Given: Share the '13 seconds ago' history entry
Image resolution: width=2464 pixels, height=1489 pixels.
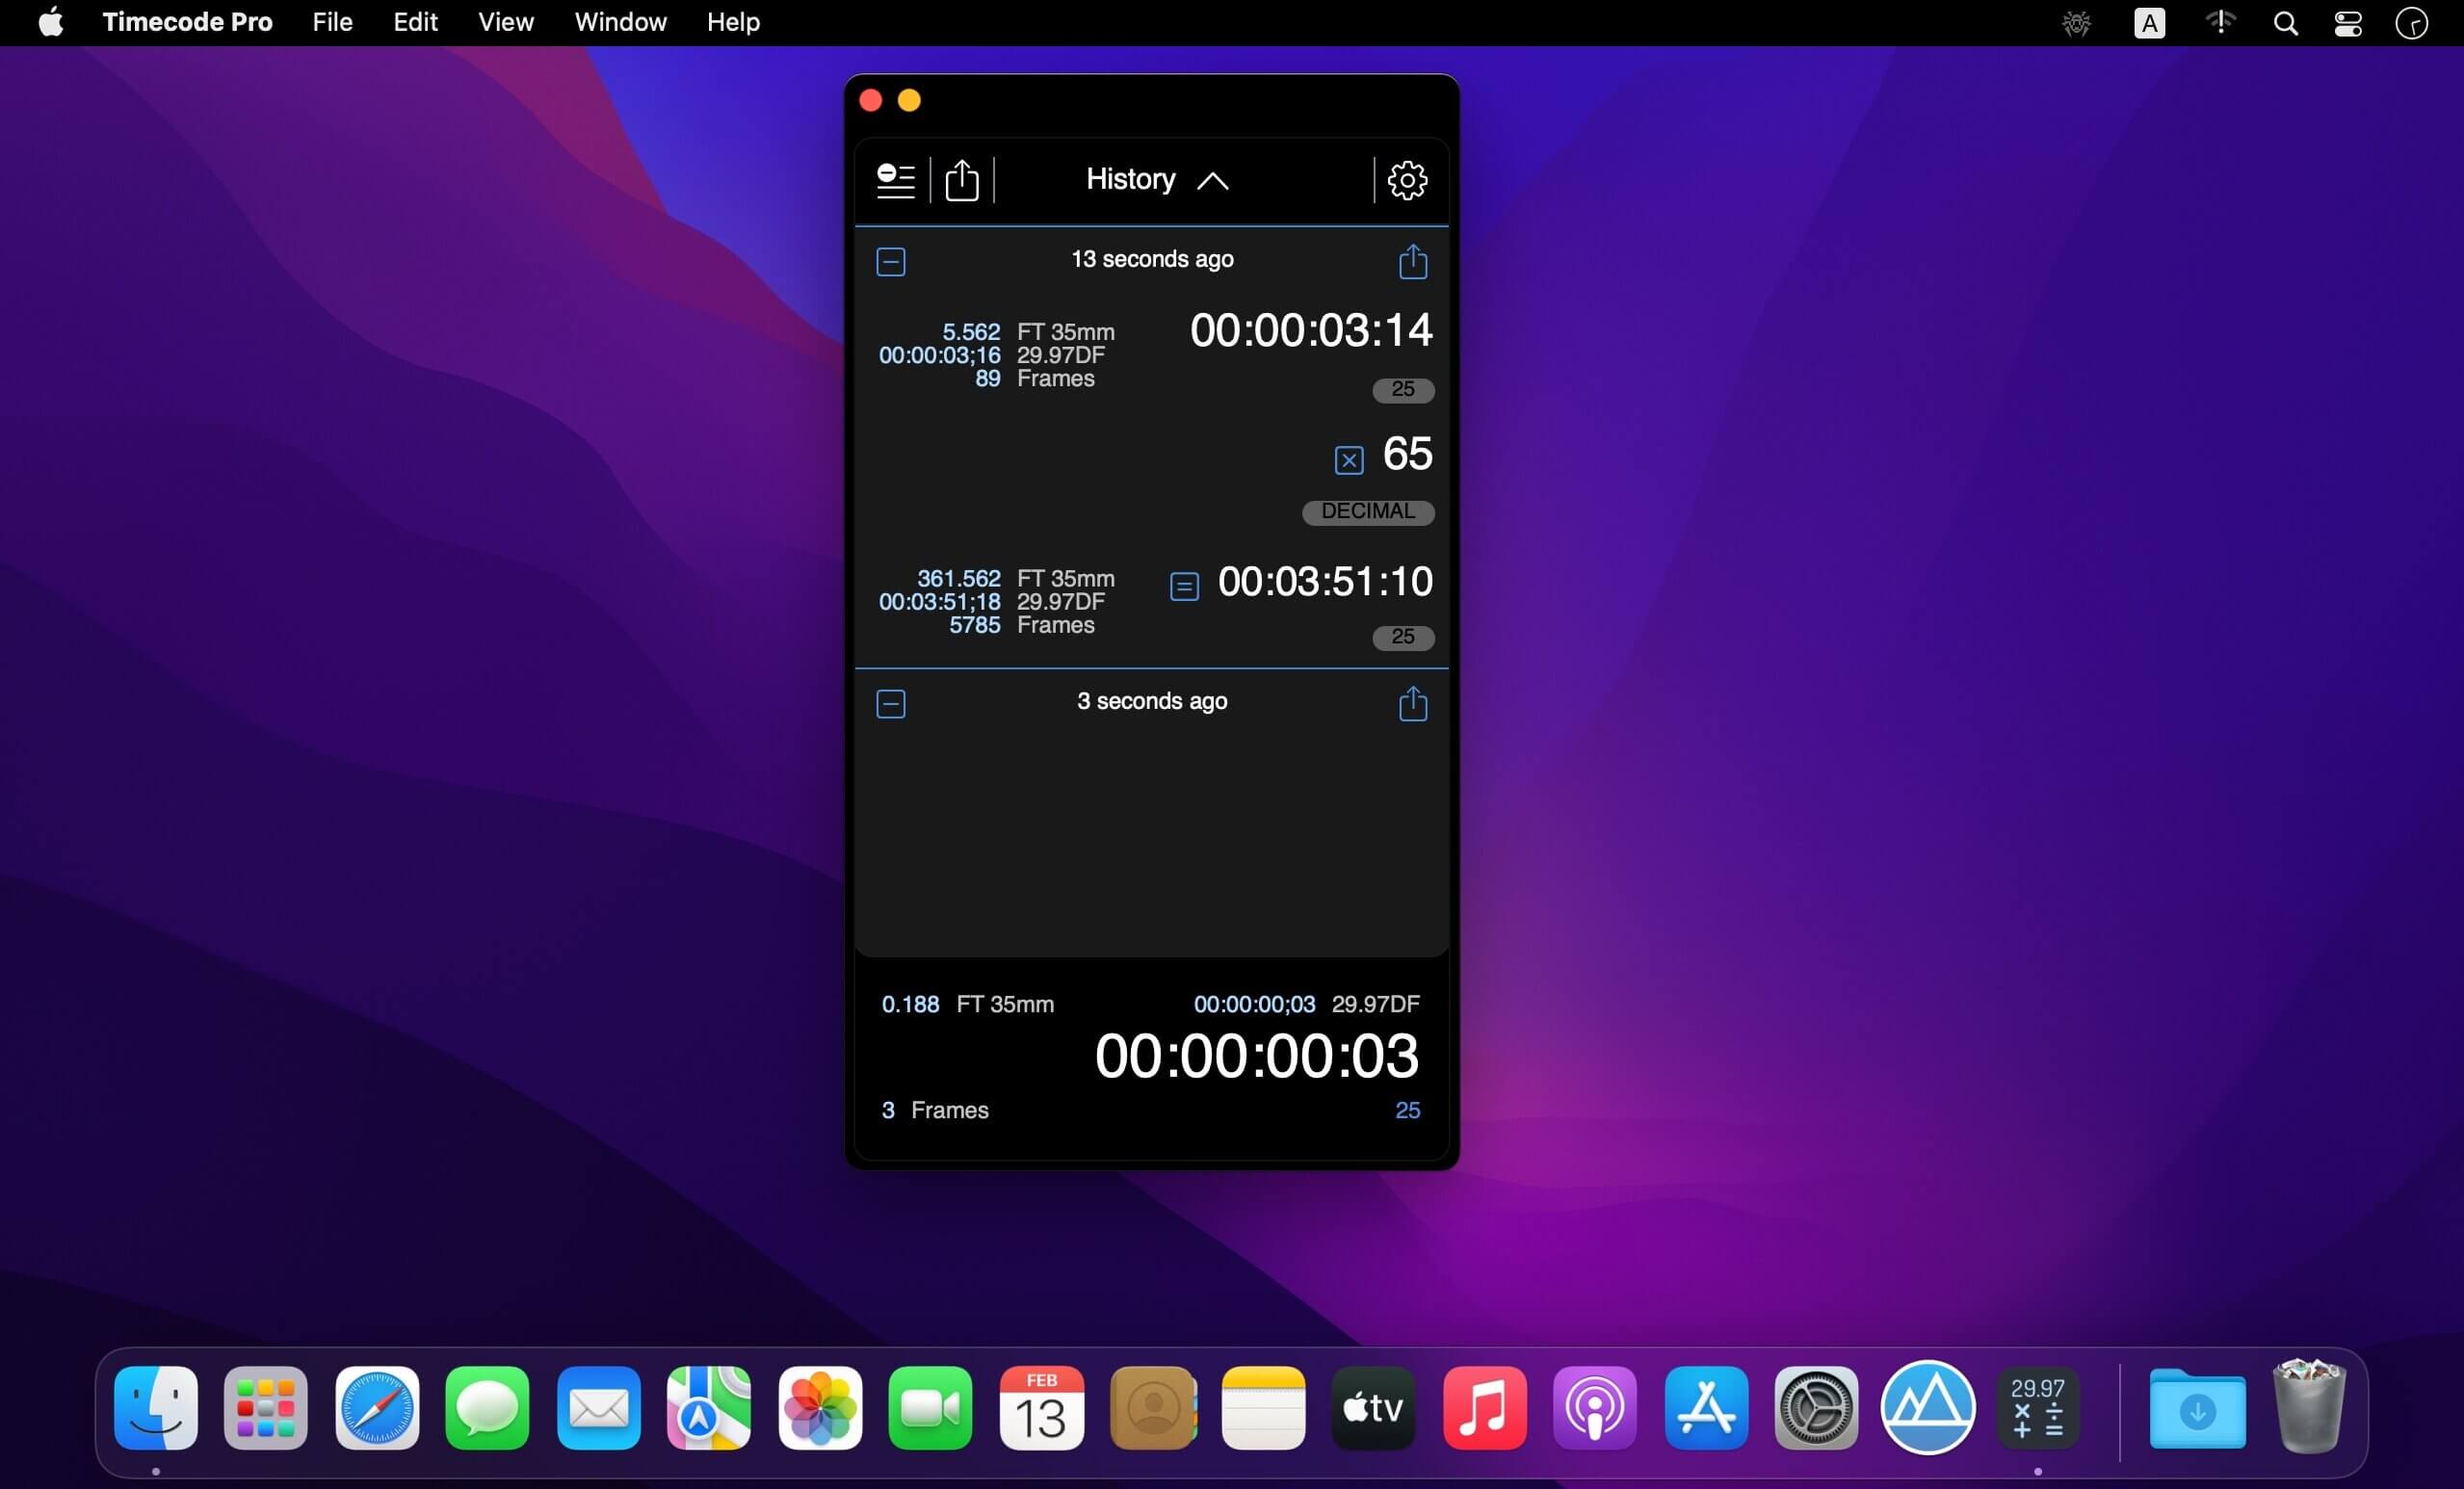Looking at the screenshot, I should 1412,262.
